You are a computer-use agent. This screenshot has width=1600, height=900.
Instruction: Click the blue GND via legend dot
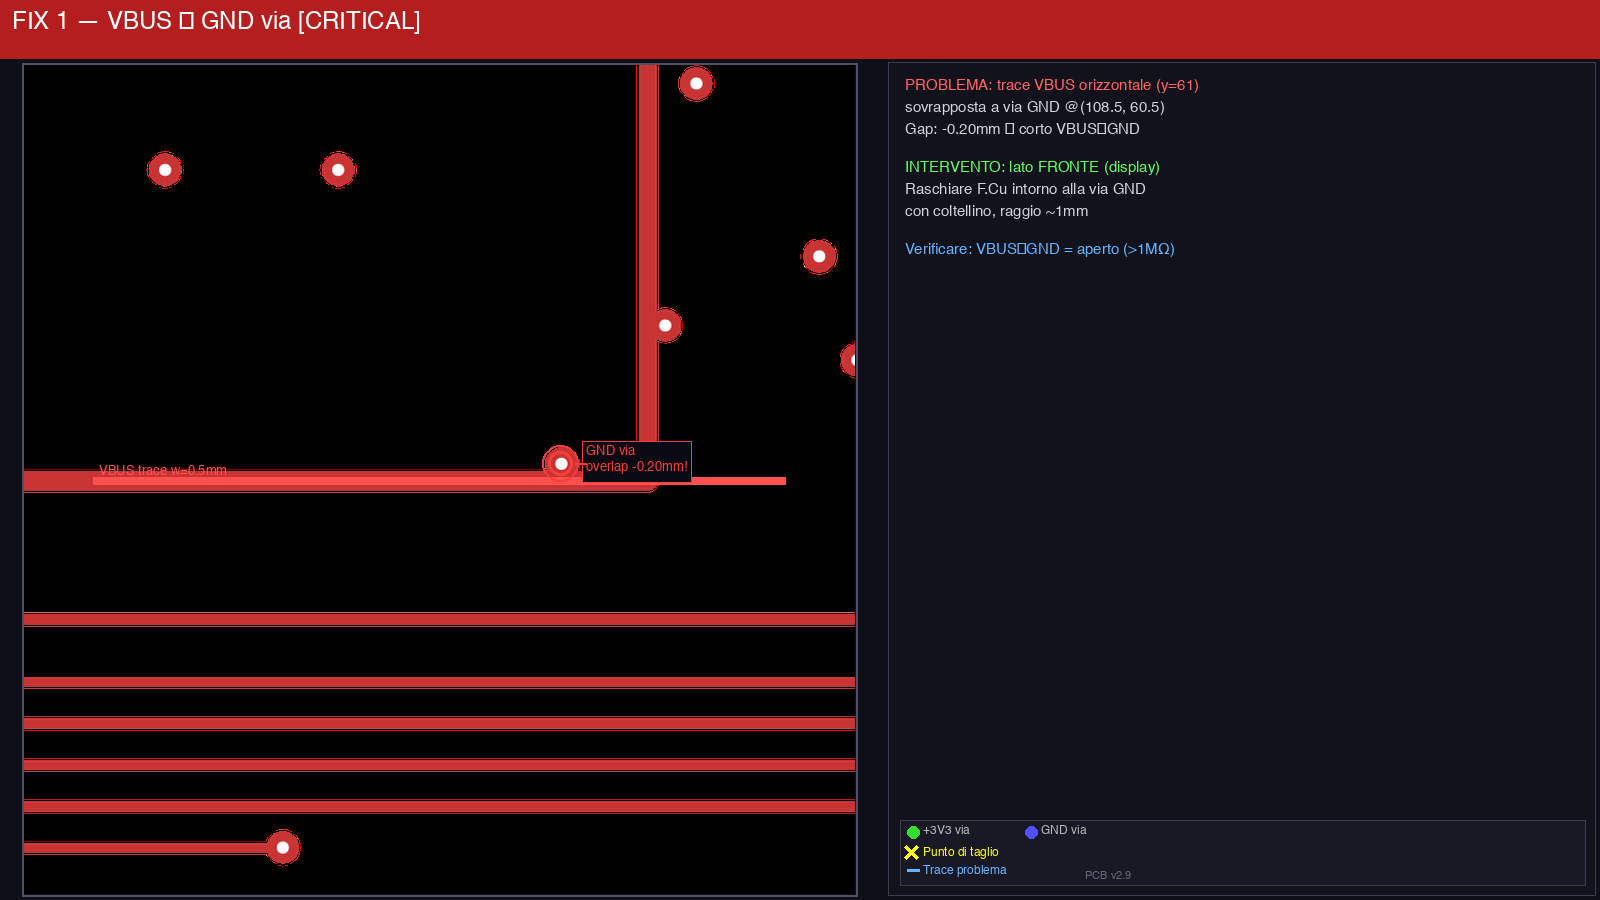pos(1031,832)
